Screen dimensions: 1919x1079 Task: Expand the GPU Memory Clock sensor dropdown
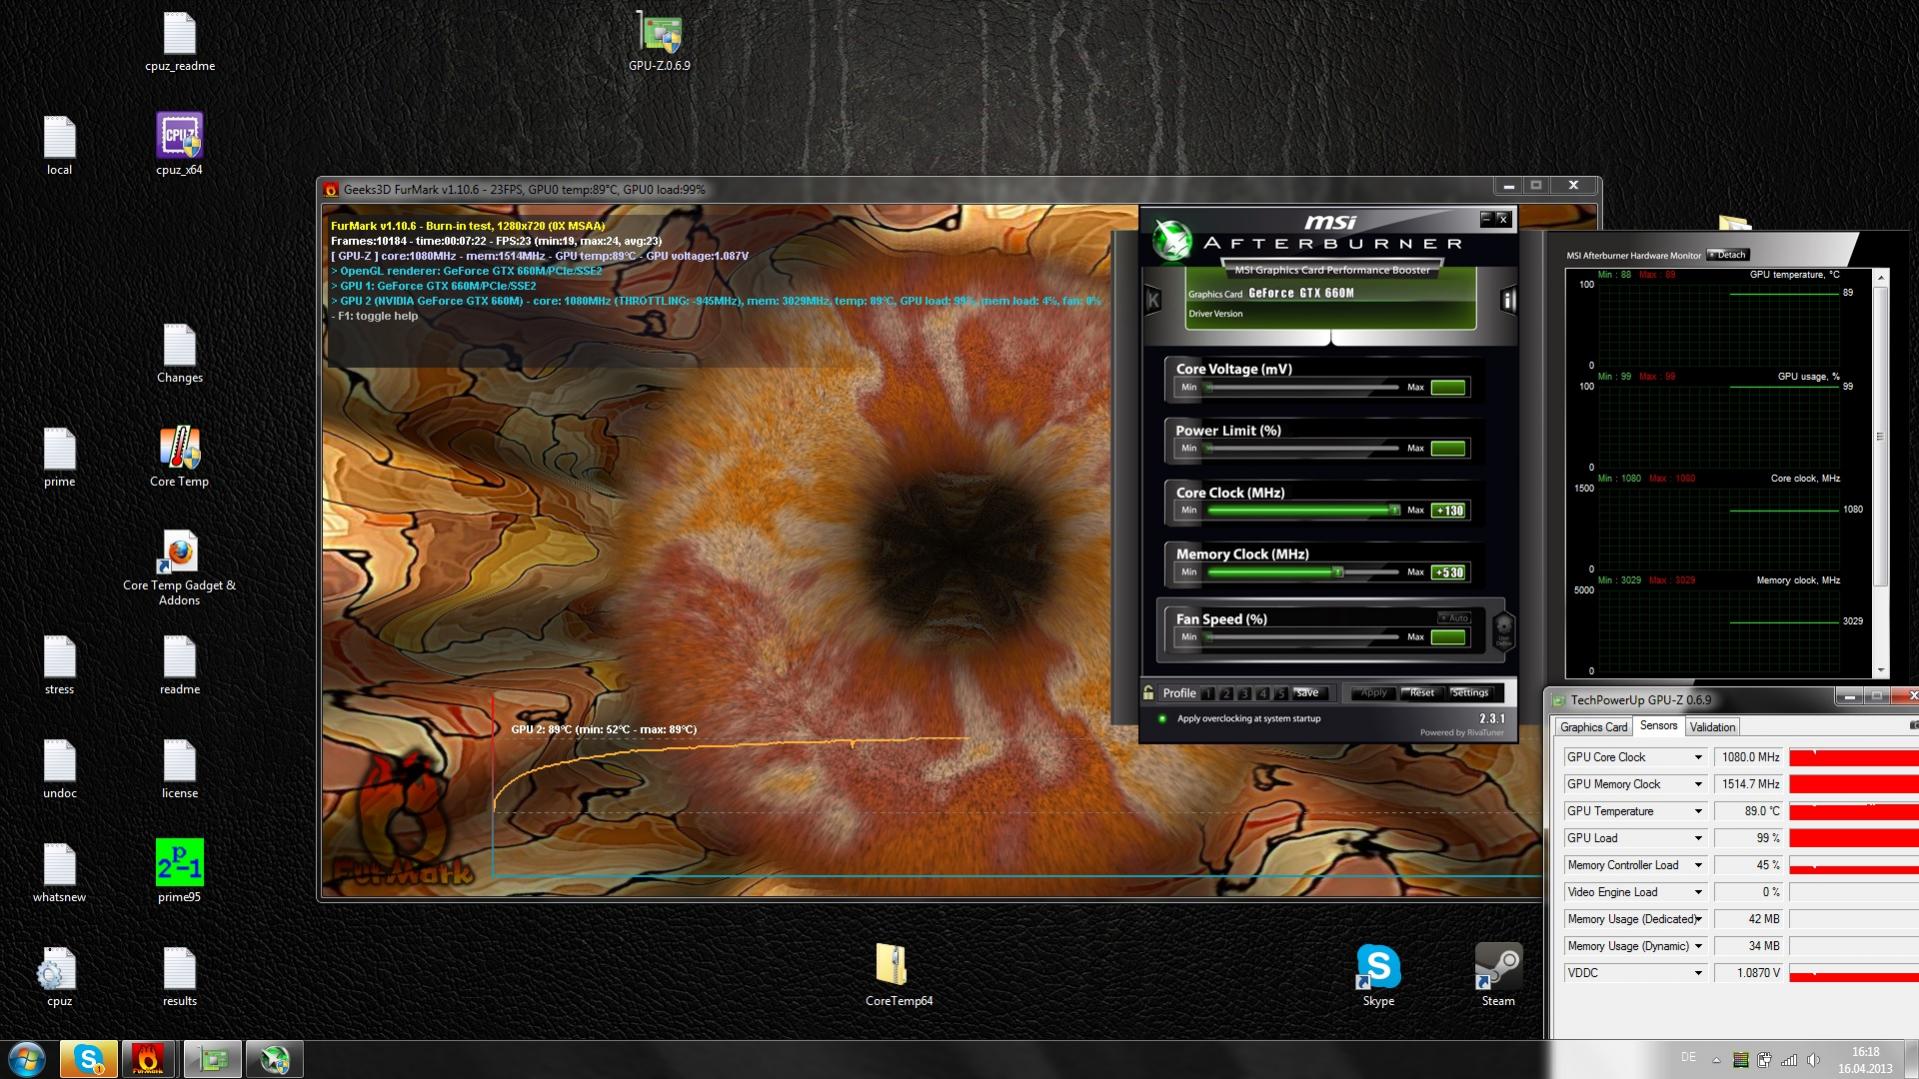coord(1698,784)
